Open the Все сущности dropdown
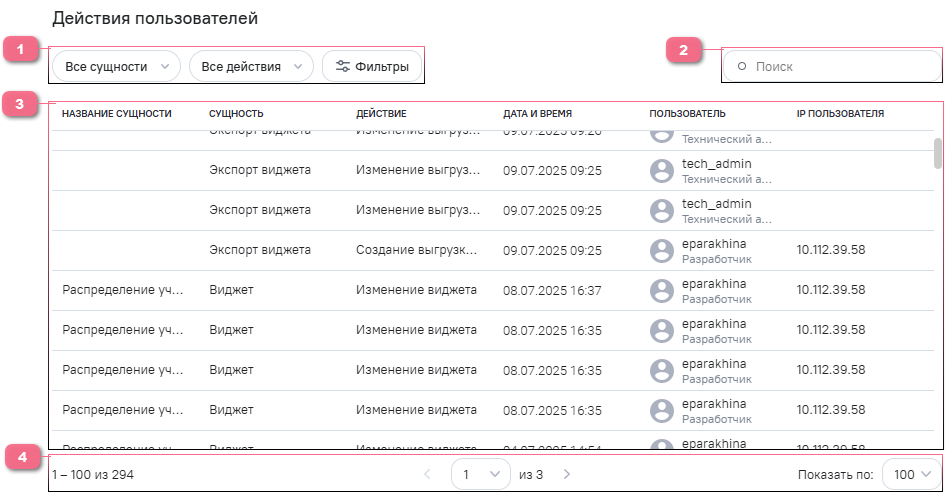Viewport: 947px width, 494px height. pos(116,67)
